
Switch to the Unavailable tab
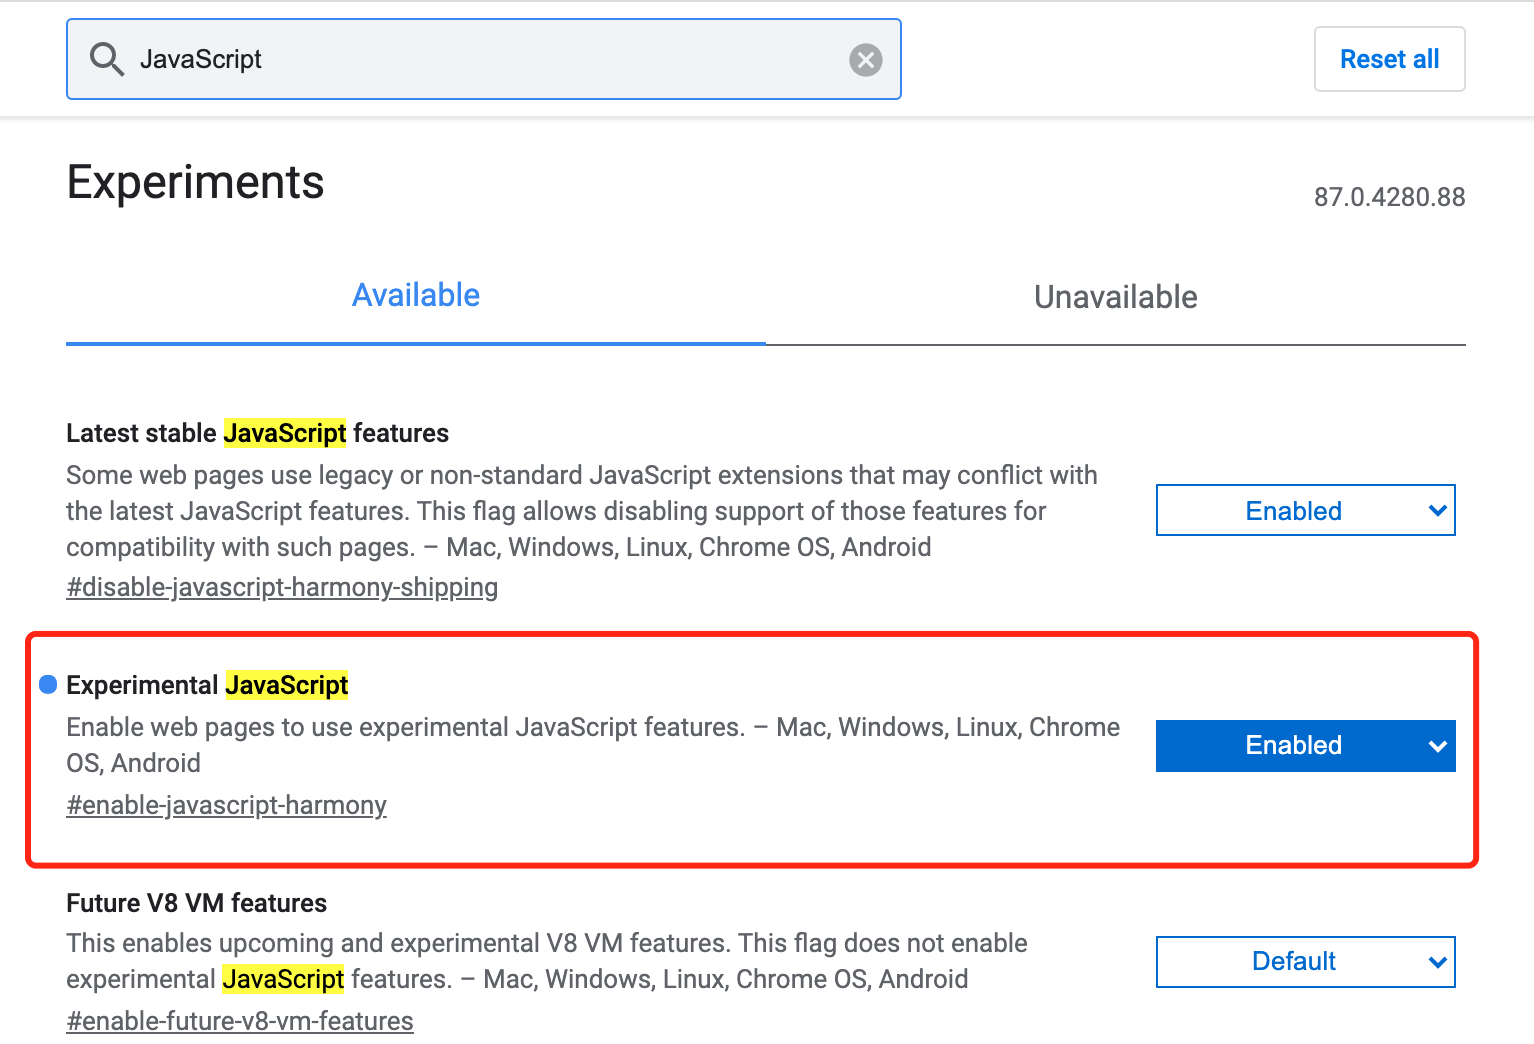pyautogui.click(x=1116, y=297)
